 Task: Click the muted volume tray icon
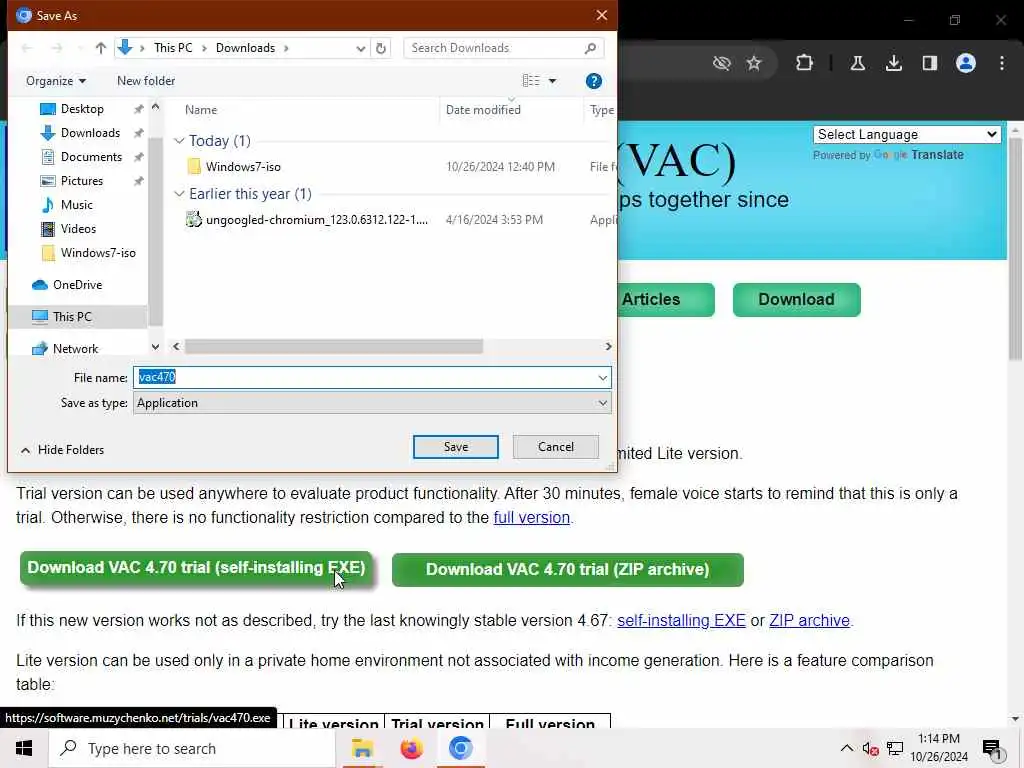(870, 748)
